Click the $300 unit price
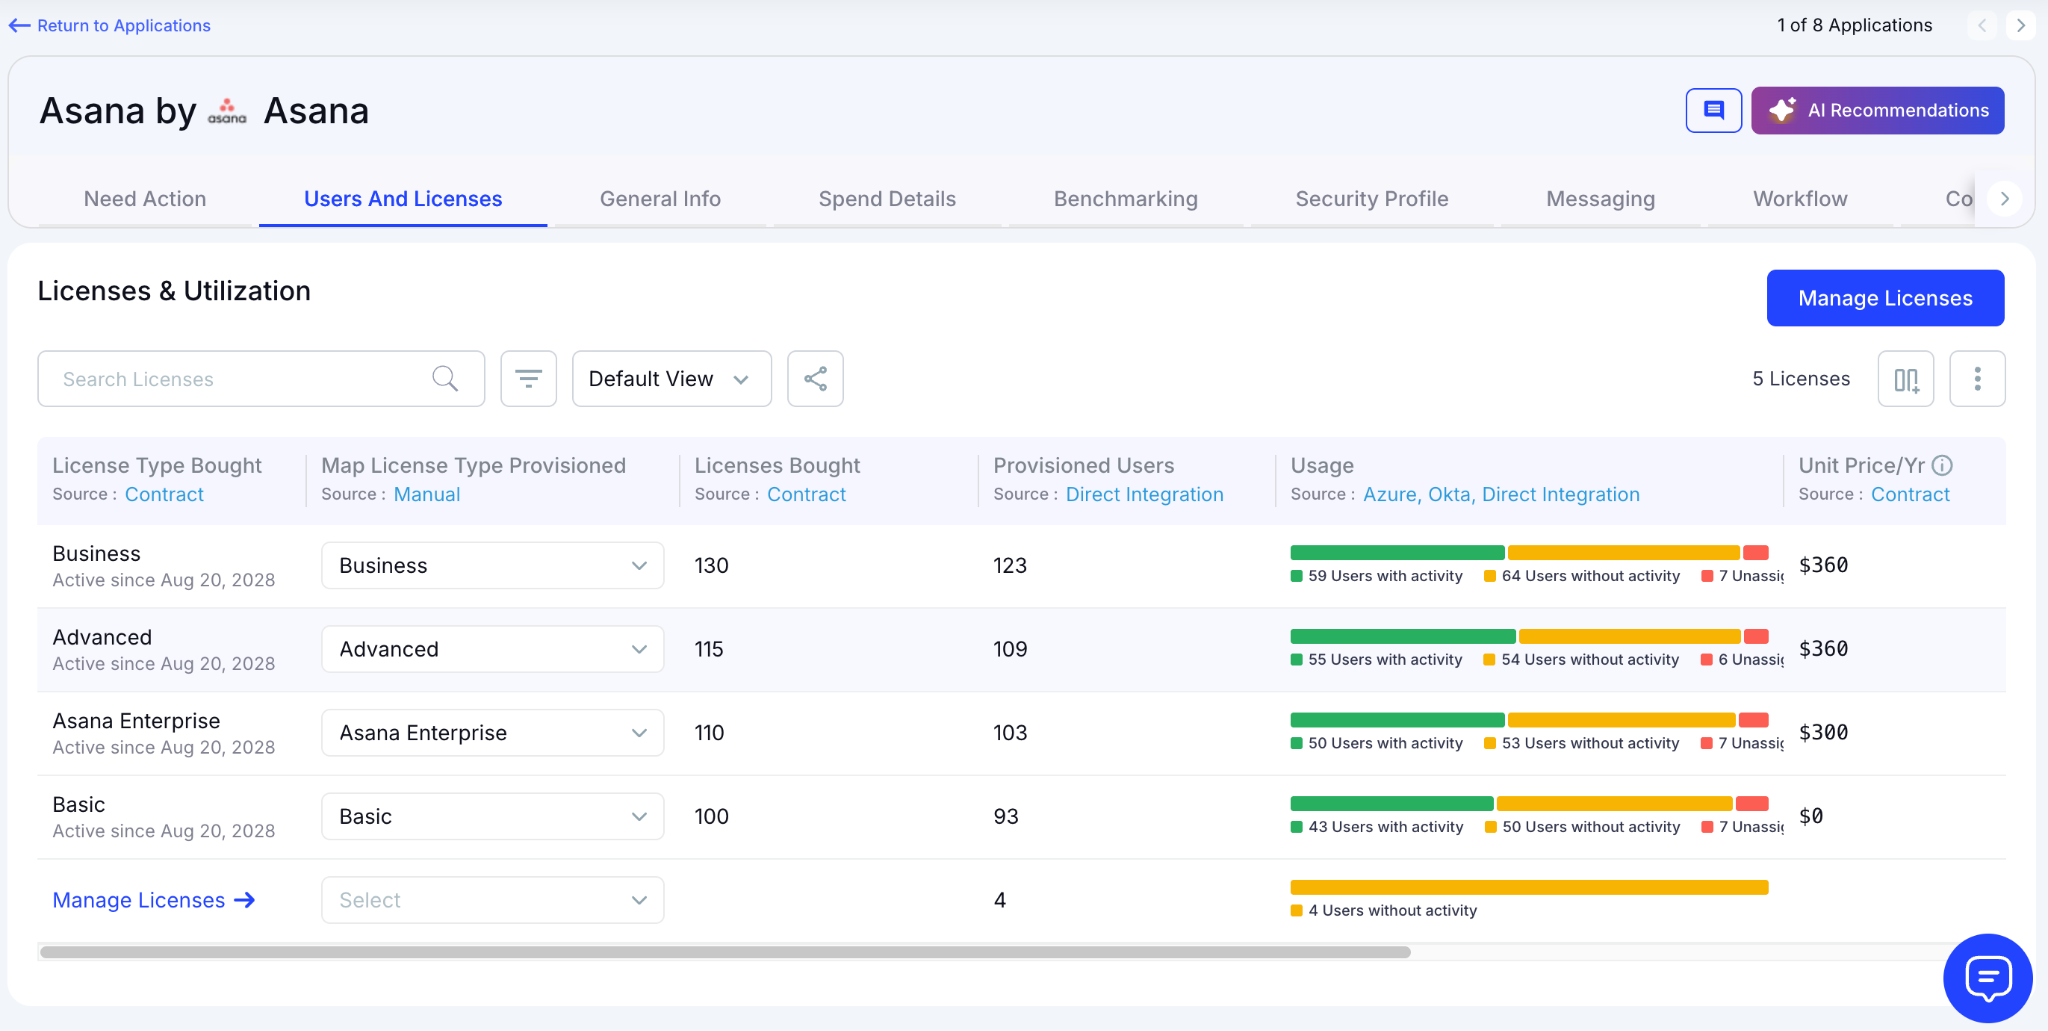This screenshot has height=1031, width=2048. click(1823, 733)
